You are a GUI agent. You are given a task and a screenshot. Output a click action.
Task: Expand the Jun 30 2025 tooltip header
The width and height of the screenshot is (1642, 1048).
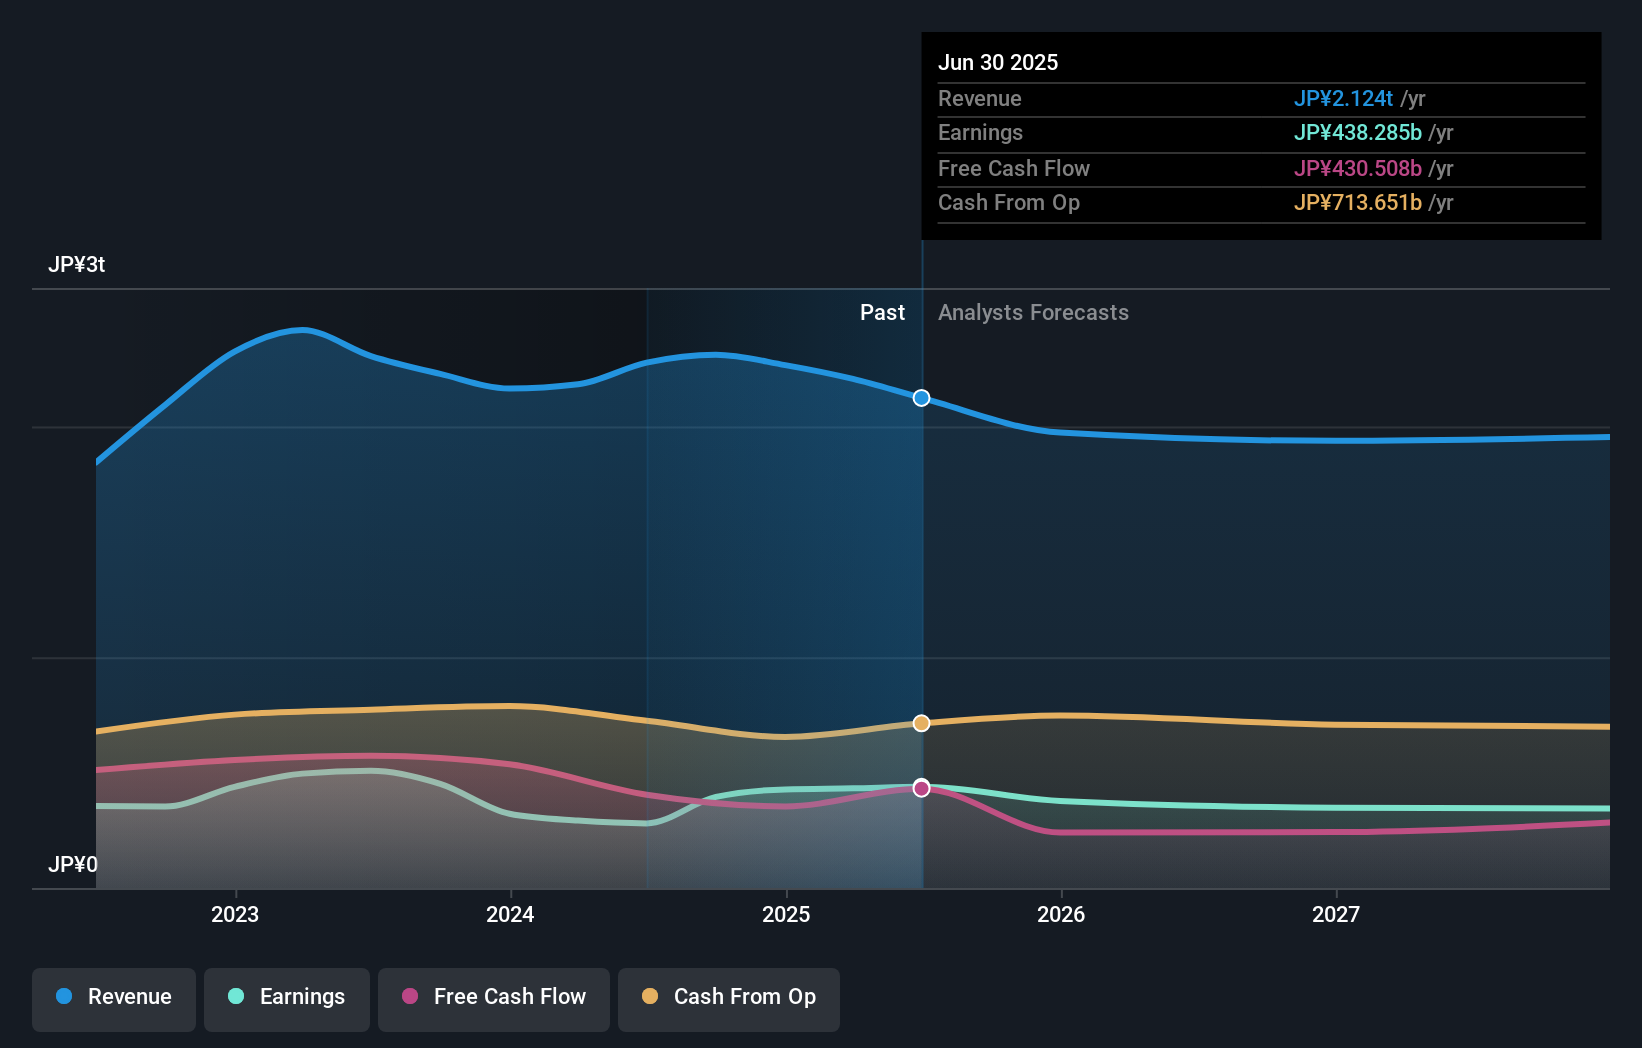point(998,62)
